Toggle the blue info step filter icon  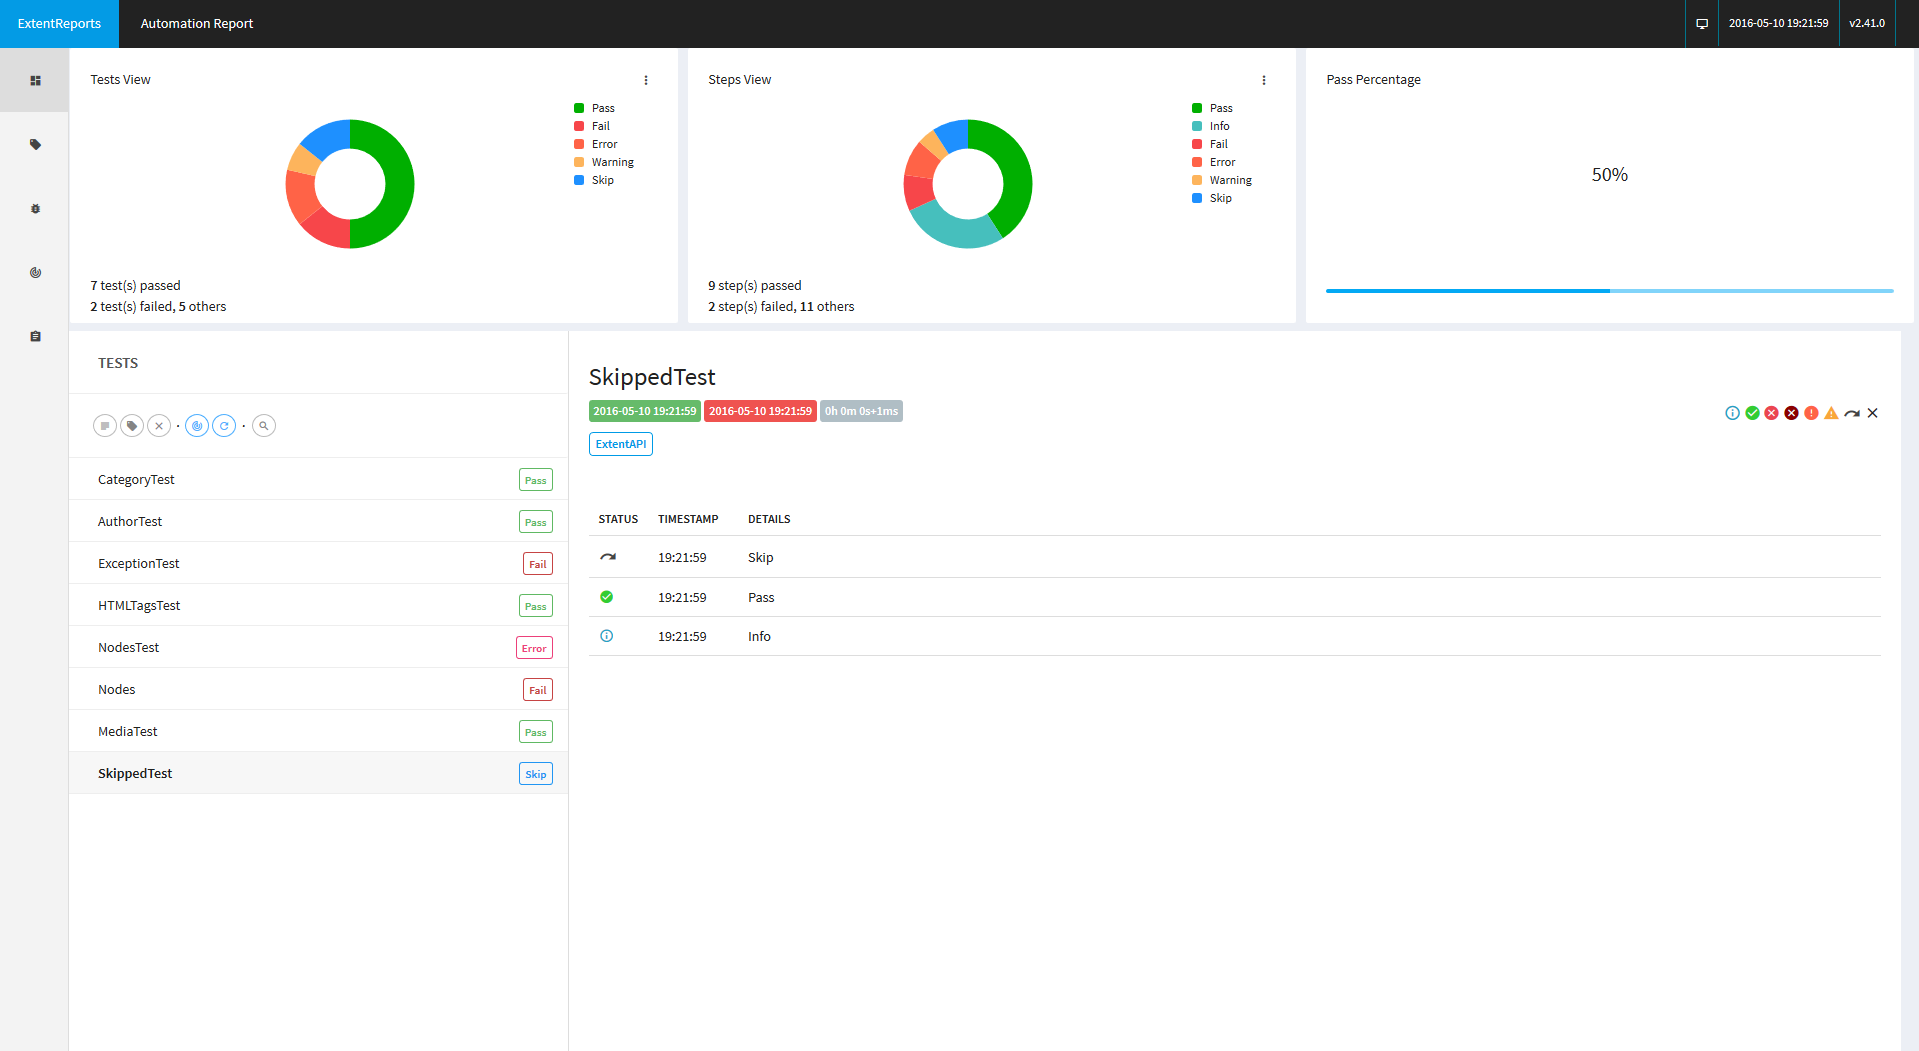[1732, 413]
